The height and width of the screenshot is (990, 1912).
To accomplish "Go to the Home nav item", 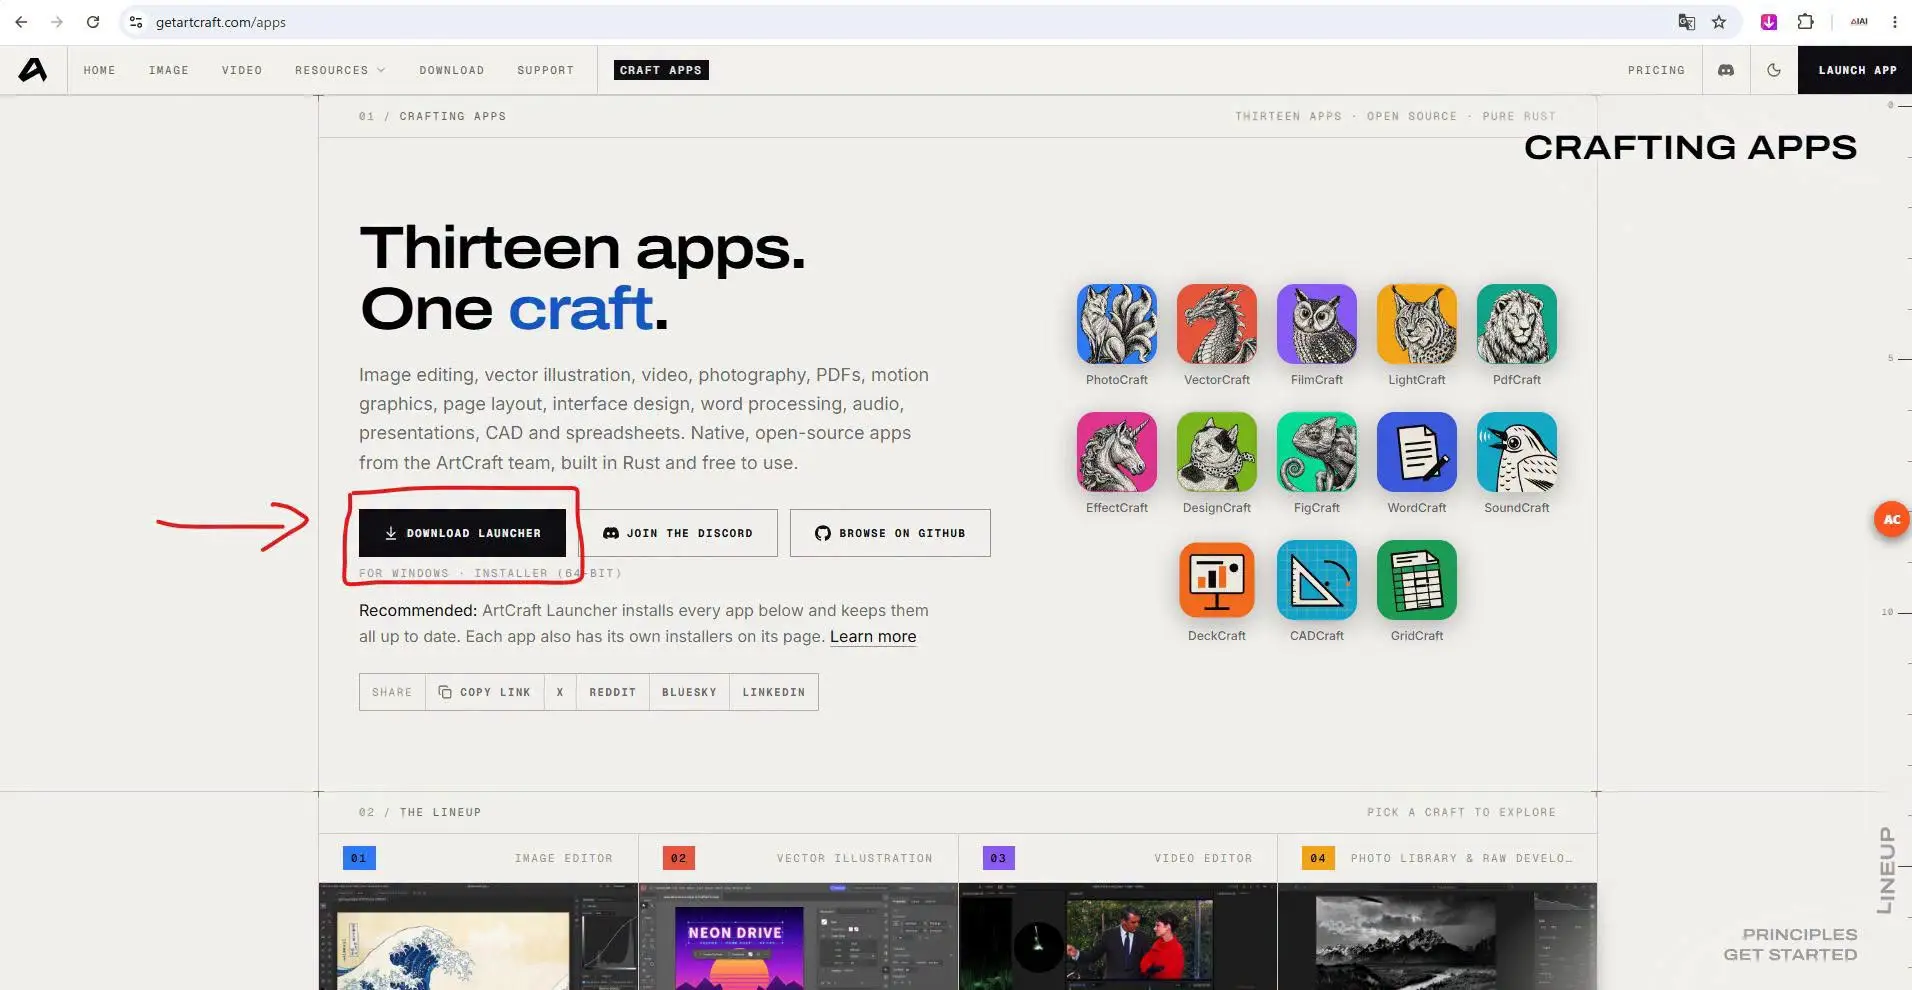I will [x=100, y=70].
